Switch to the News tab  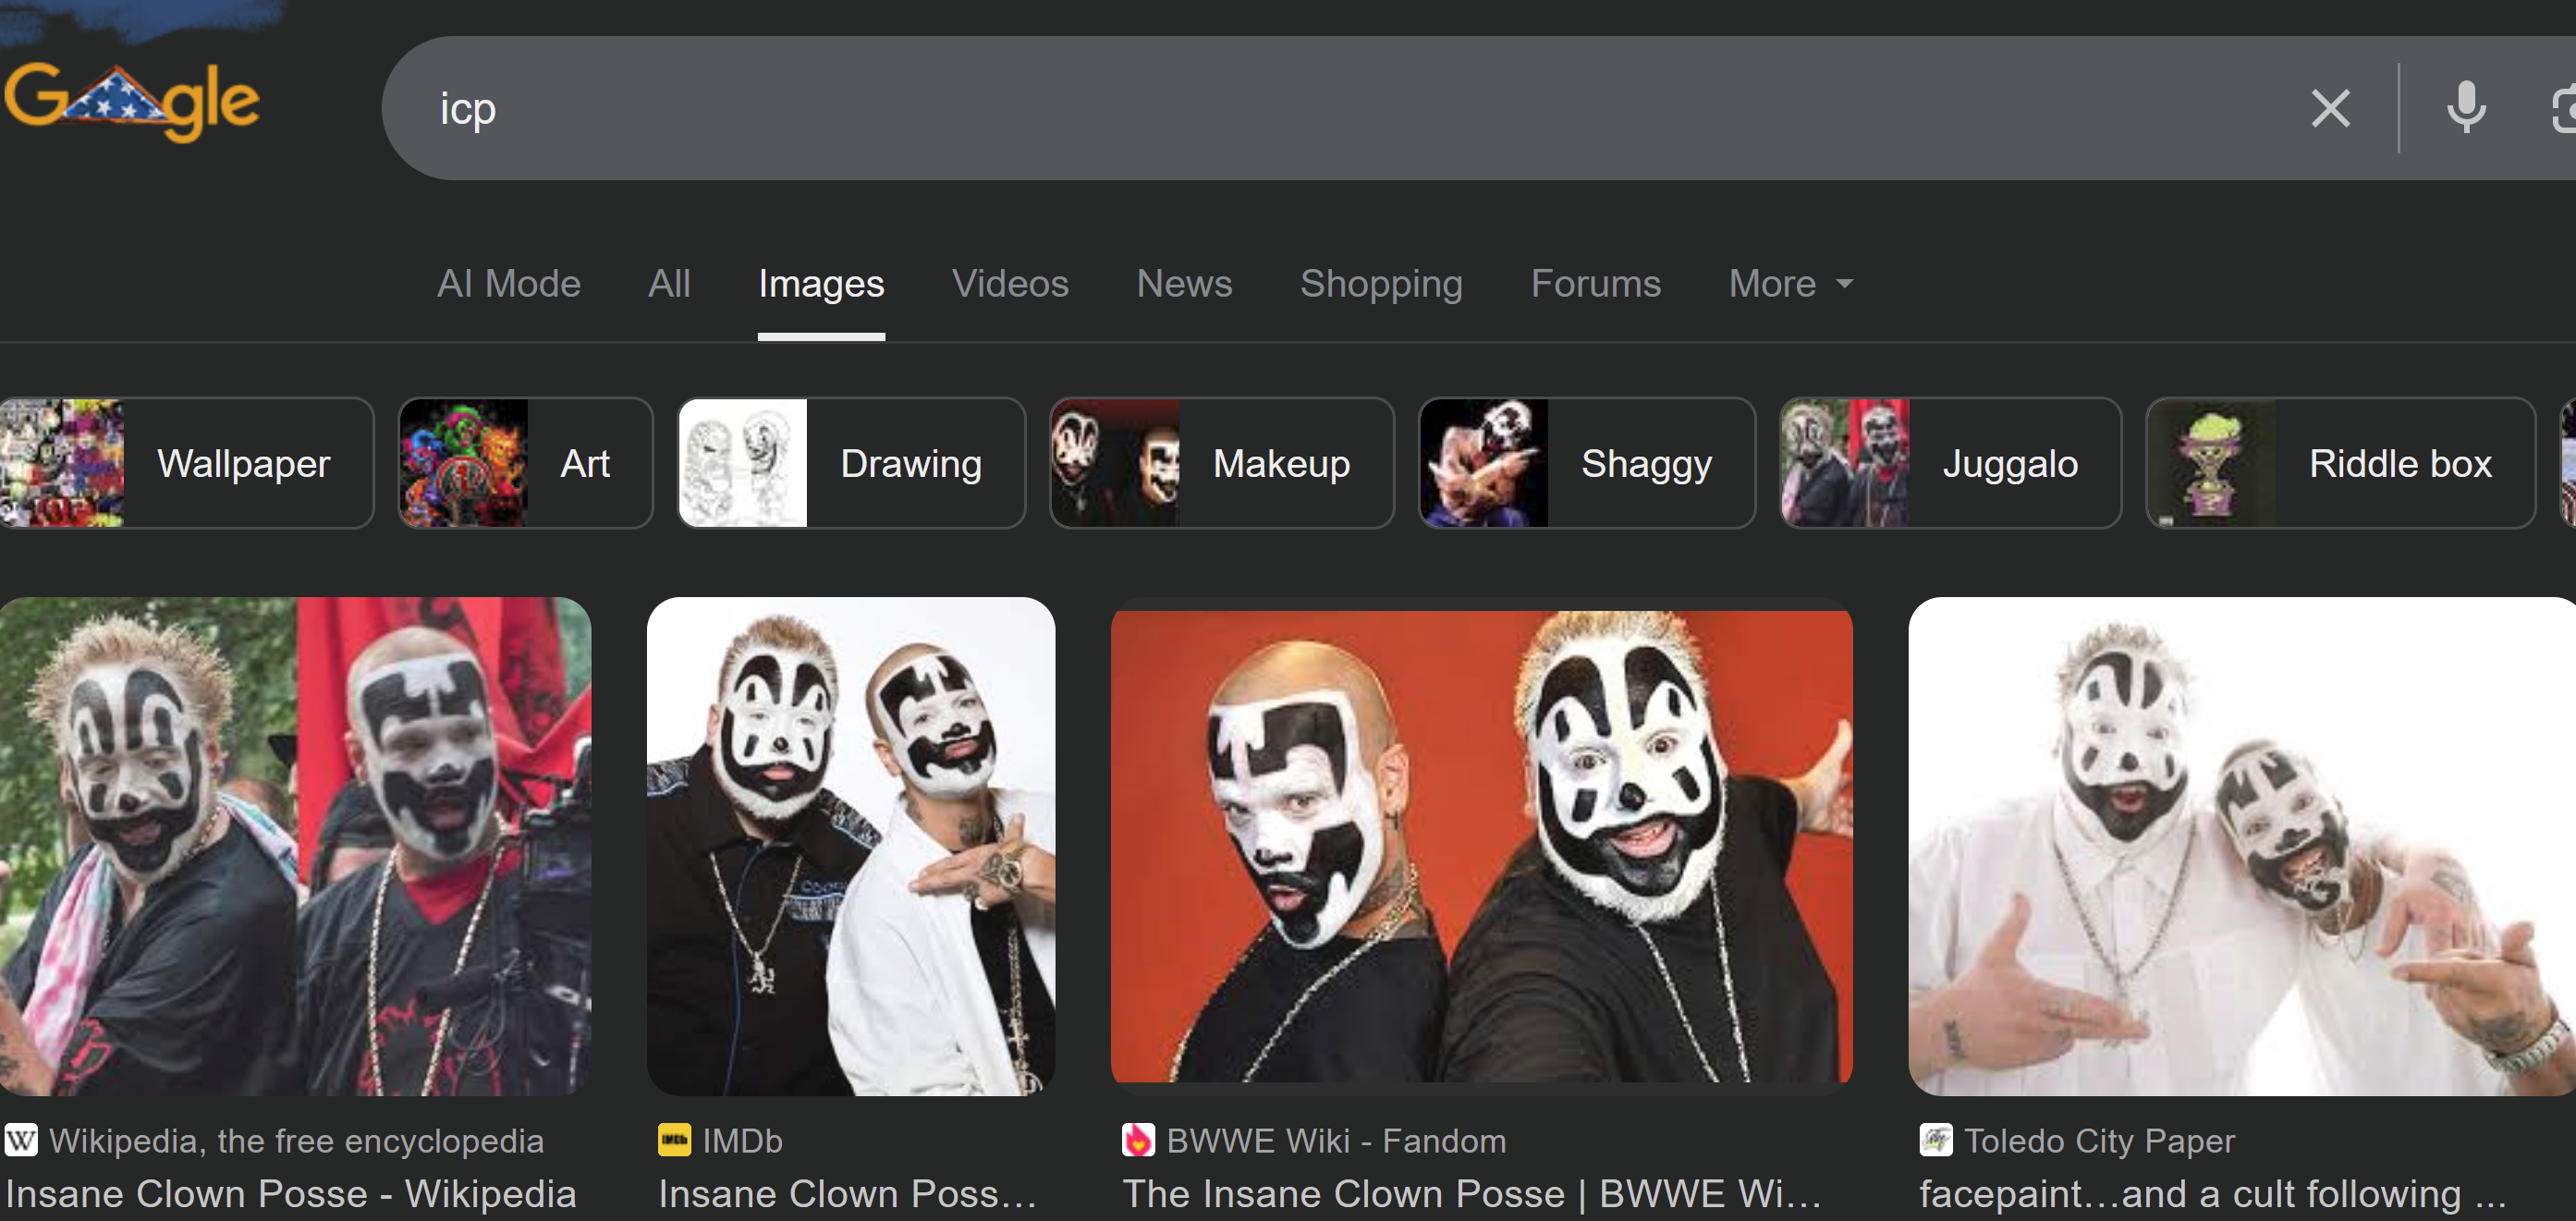coord(1183,284)
